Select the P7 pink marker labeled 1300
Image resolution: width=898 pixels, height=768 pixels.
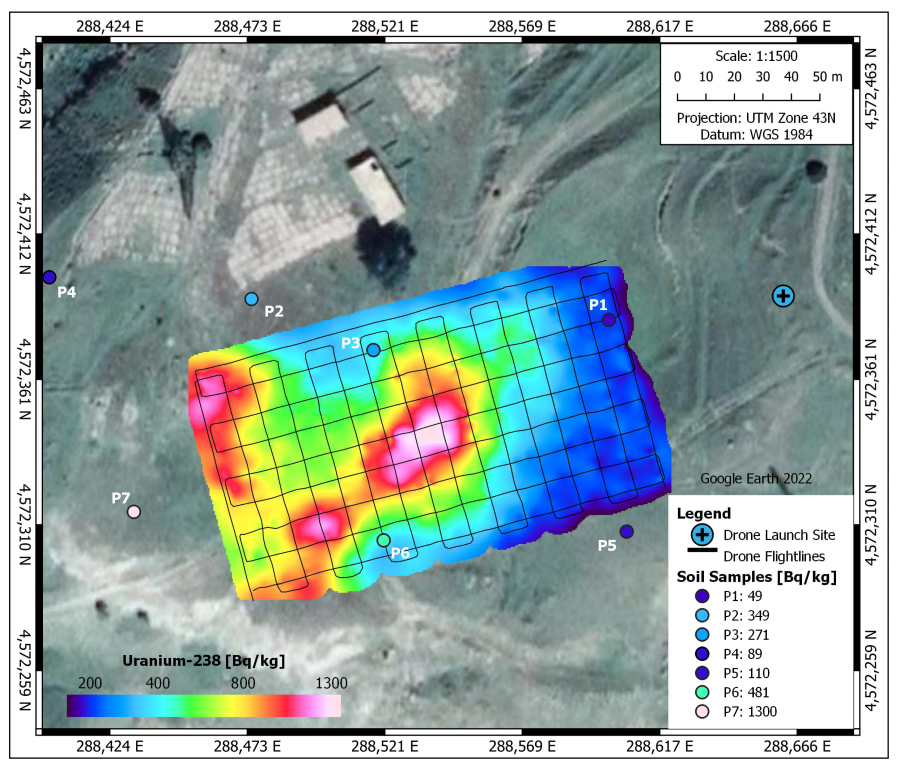tap(133, 512)
